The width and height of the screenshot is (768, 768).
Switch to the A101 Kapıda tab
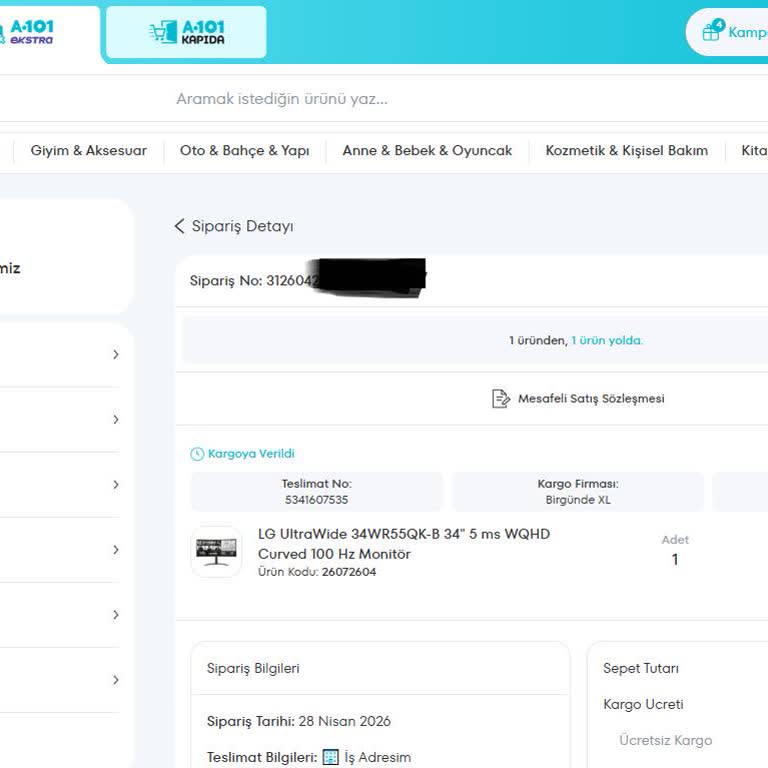pos(186,32)
